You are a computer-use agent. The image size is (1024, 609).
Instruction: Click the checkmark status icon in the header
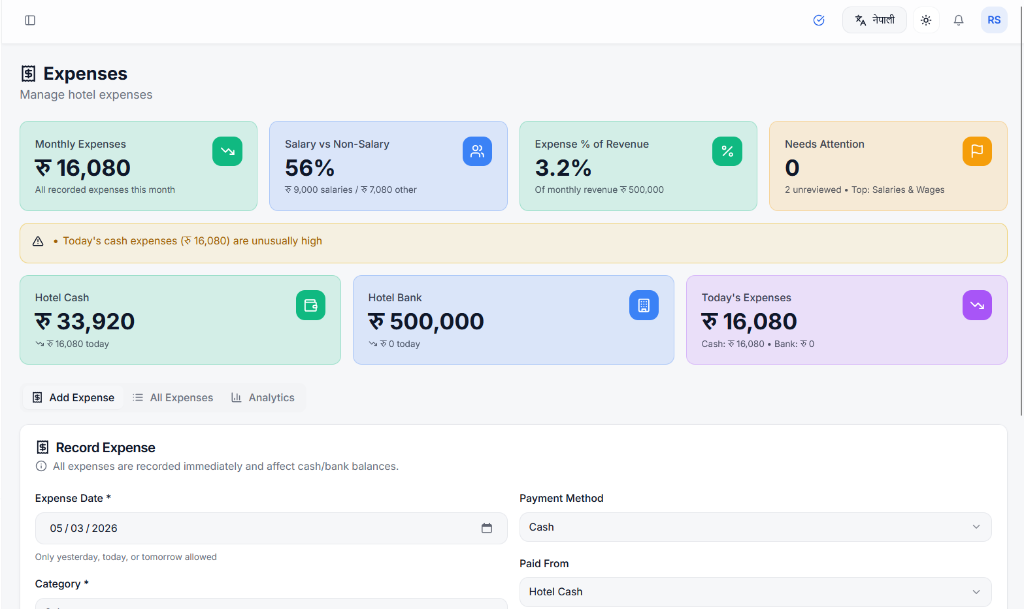(x=818, y=19)
